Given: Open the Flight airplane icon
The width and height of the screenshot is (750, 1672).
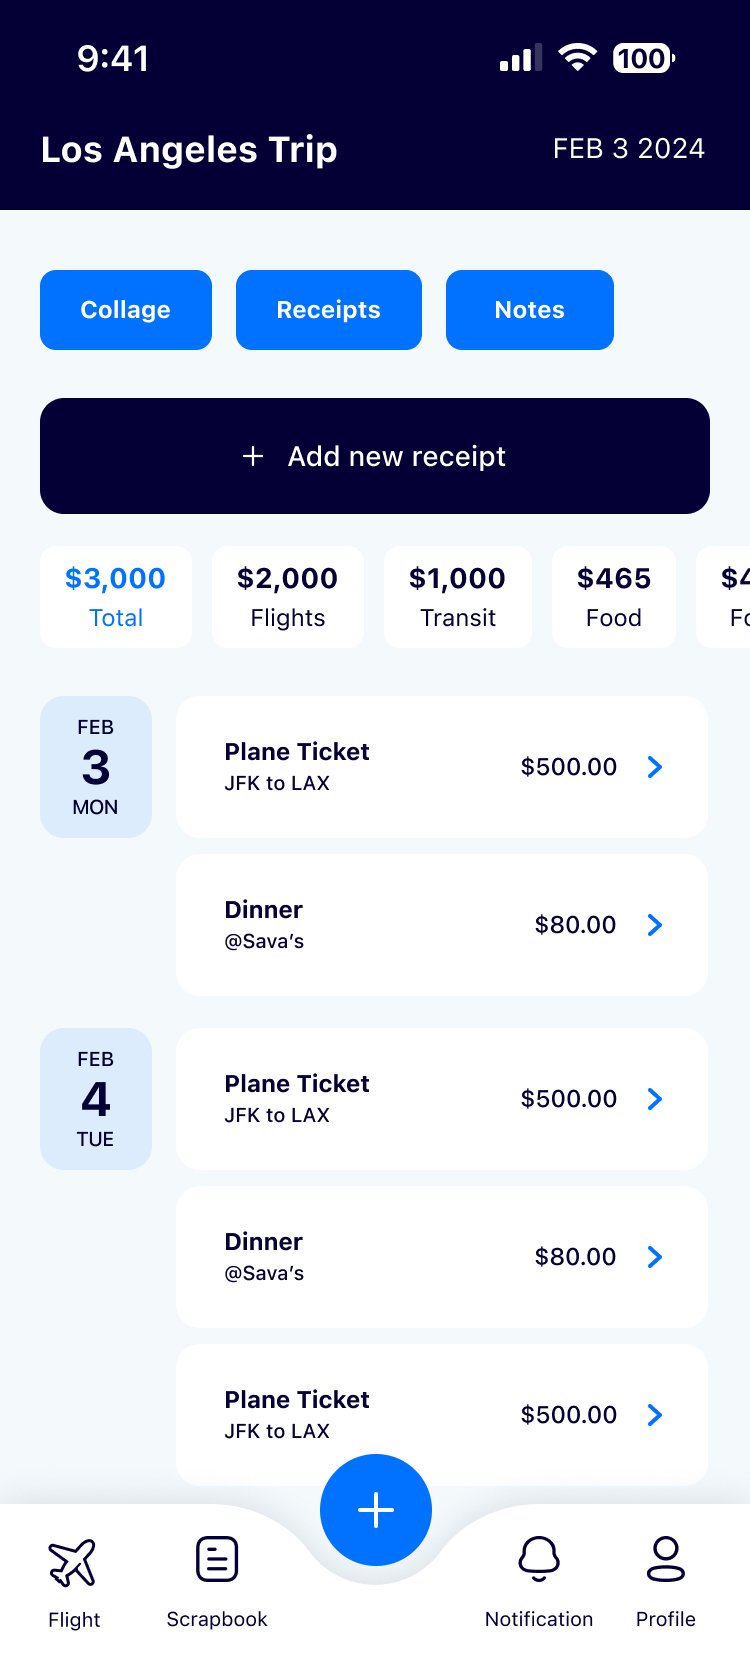Looking at the screenshot, I should [73, 1563].
